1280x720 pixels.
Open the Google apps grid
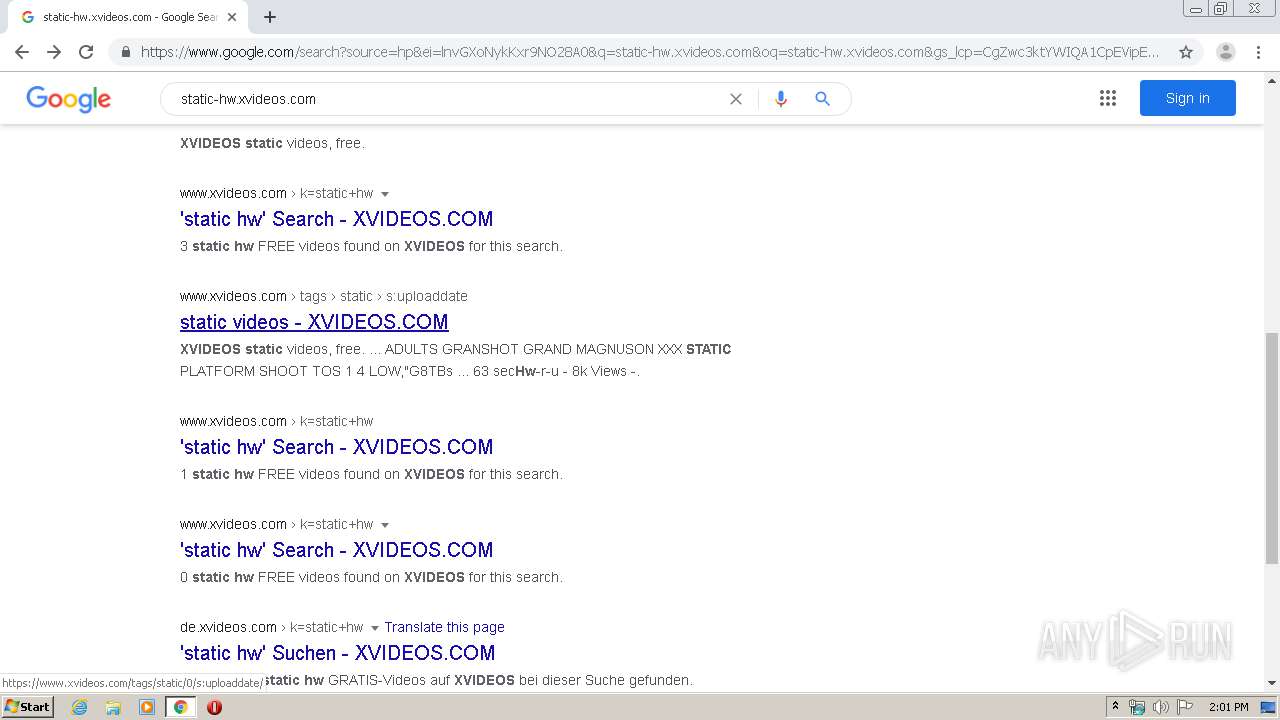(x=1108, y=98)
